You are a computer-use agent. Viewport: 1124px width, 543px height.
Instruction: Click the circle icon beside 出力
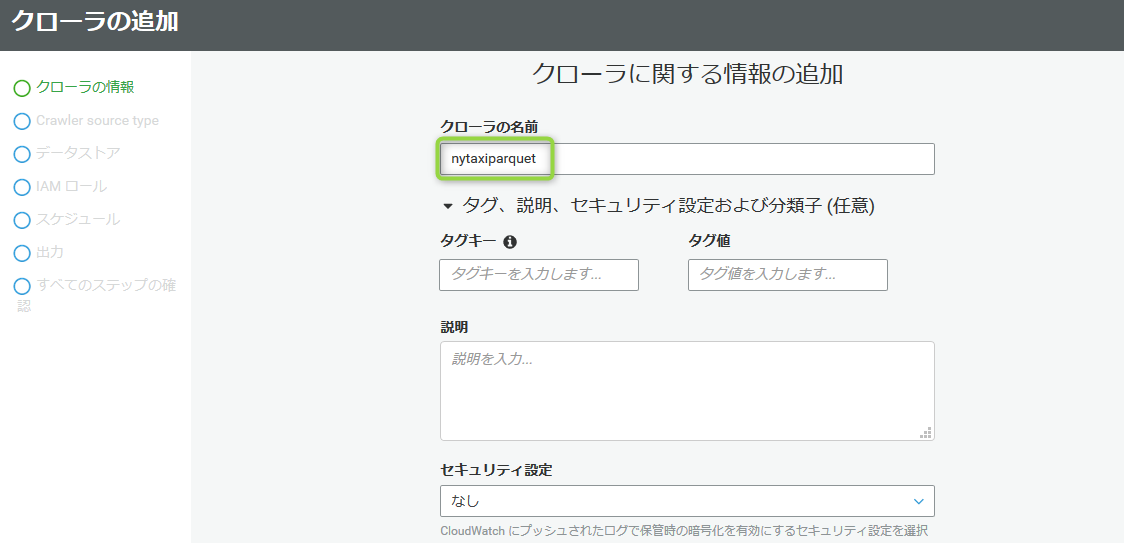22,253
